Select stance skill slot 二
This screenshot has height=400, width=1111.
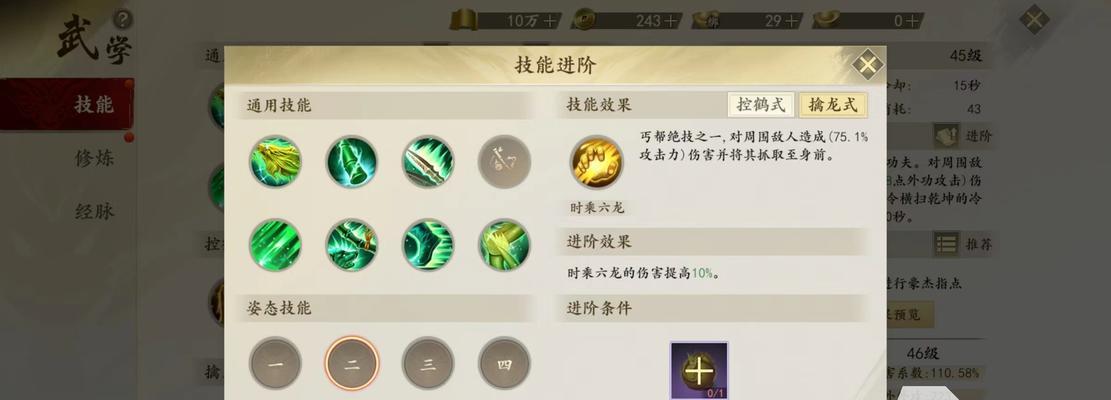point(352,364)
